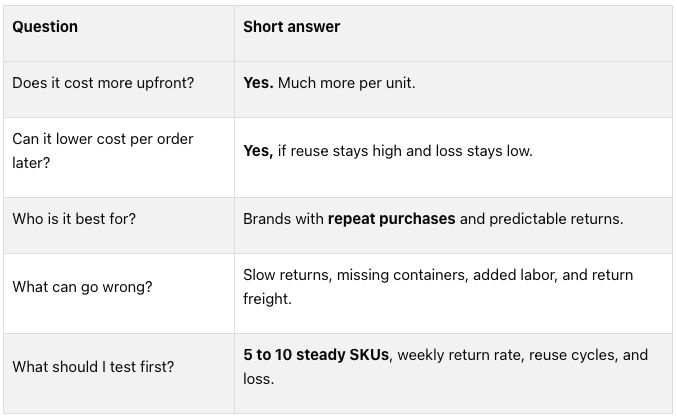Click 'Slow returns, missing containers' answer
This screenshot has width=677, height=419.
[356, 275]
